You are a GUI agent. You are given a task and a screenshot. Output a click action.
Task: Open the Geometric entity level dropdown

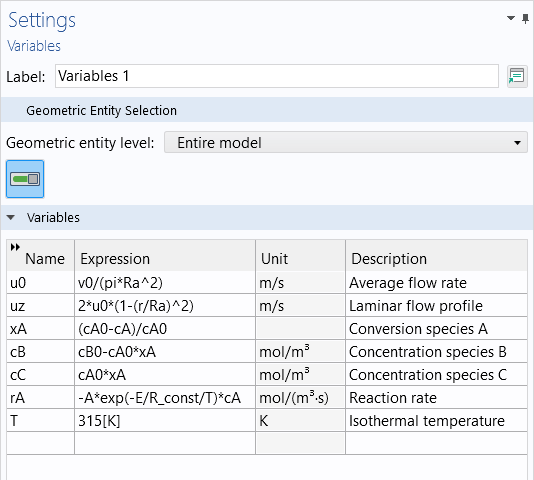pos(346,143)
